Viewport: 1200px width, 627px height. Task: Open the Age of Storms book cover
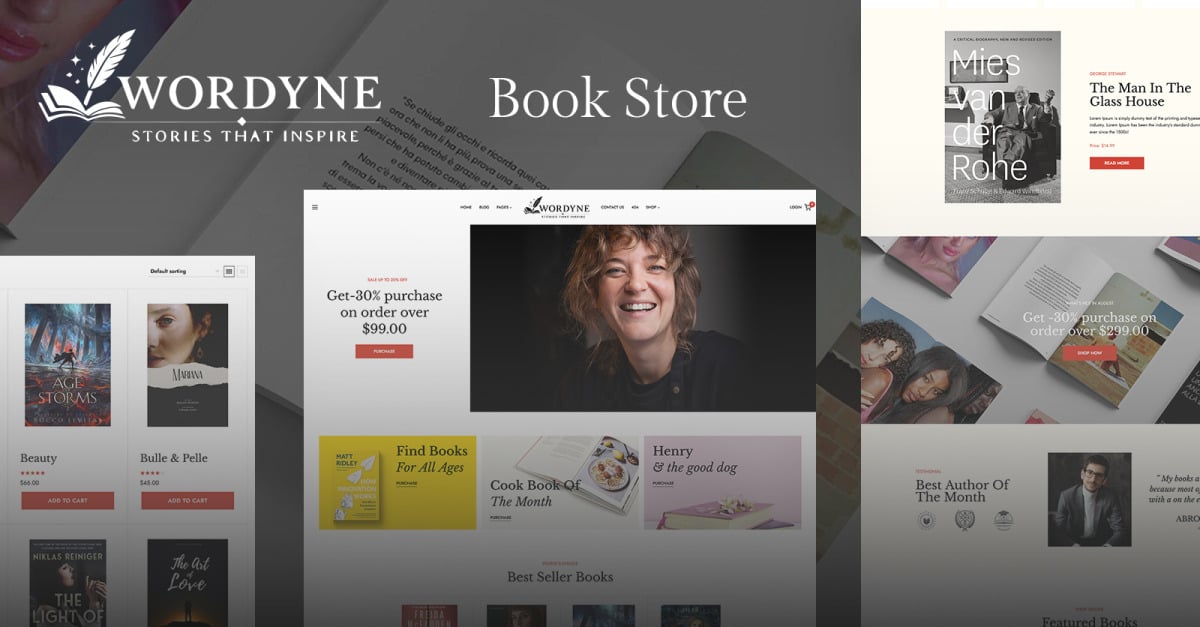[68, 365]
